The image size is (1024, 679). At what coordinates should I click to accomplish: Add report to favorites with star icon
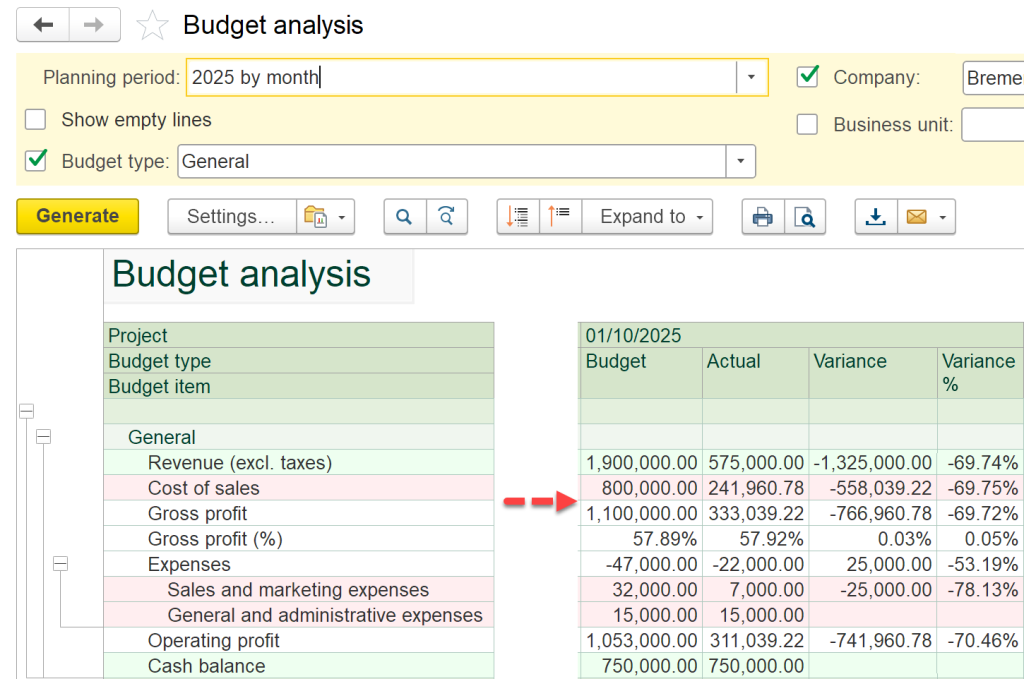click(x=152, y=25)
